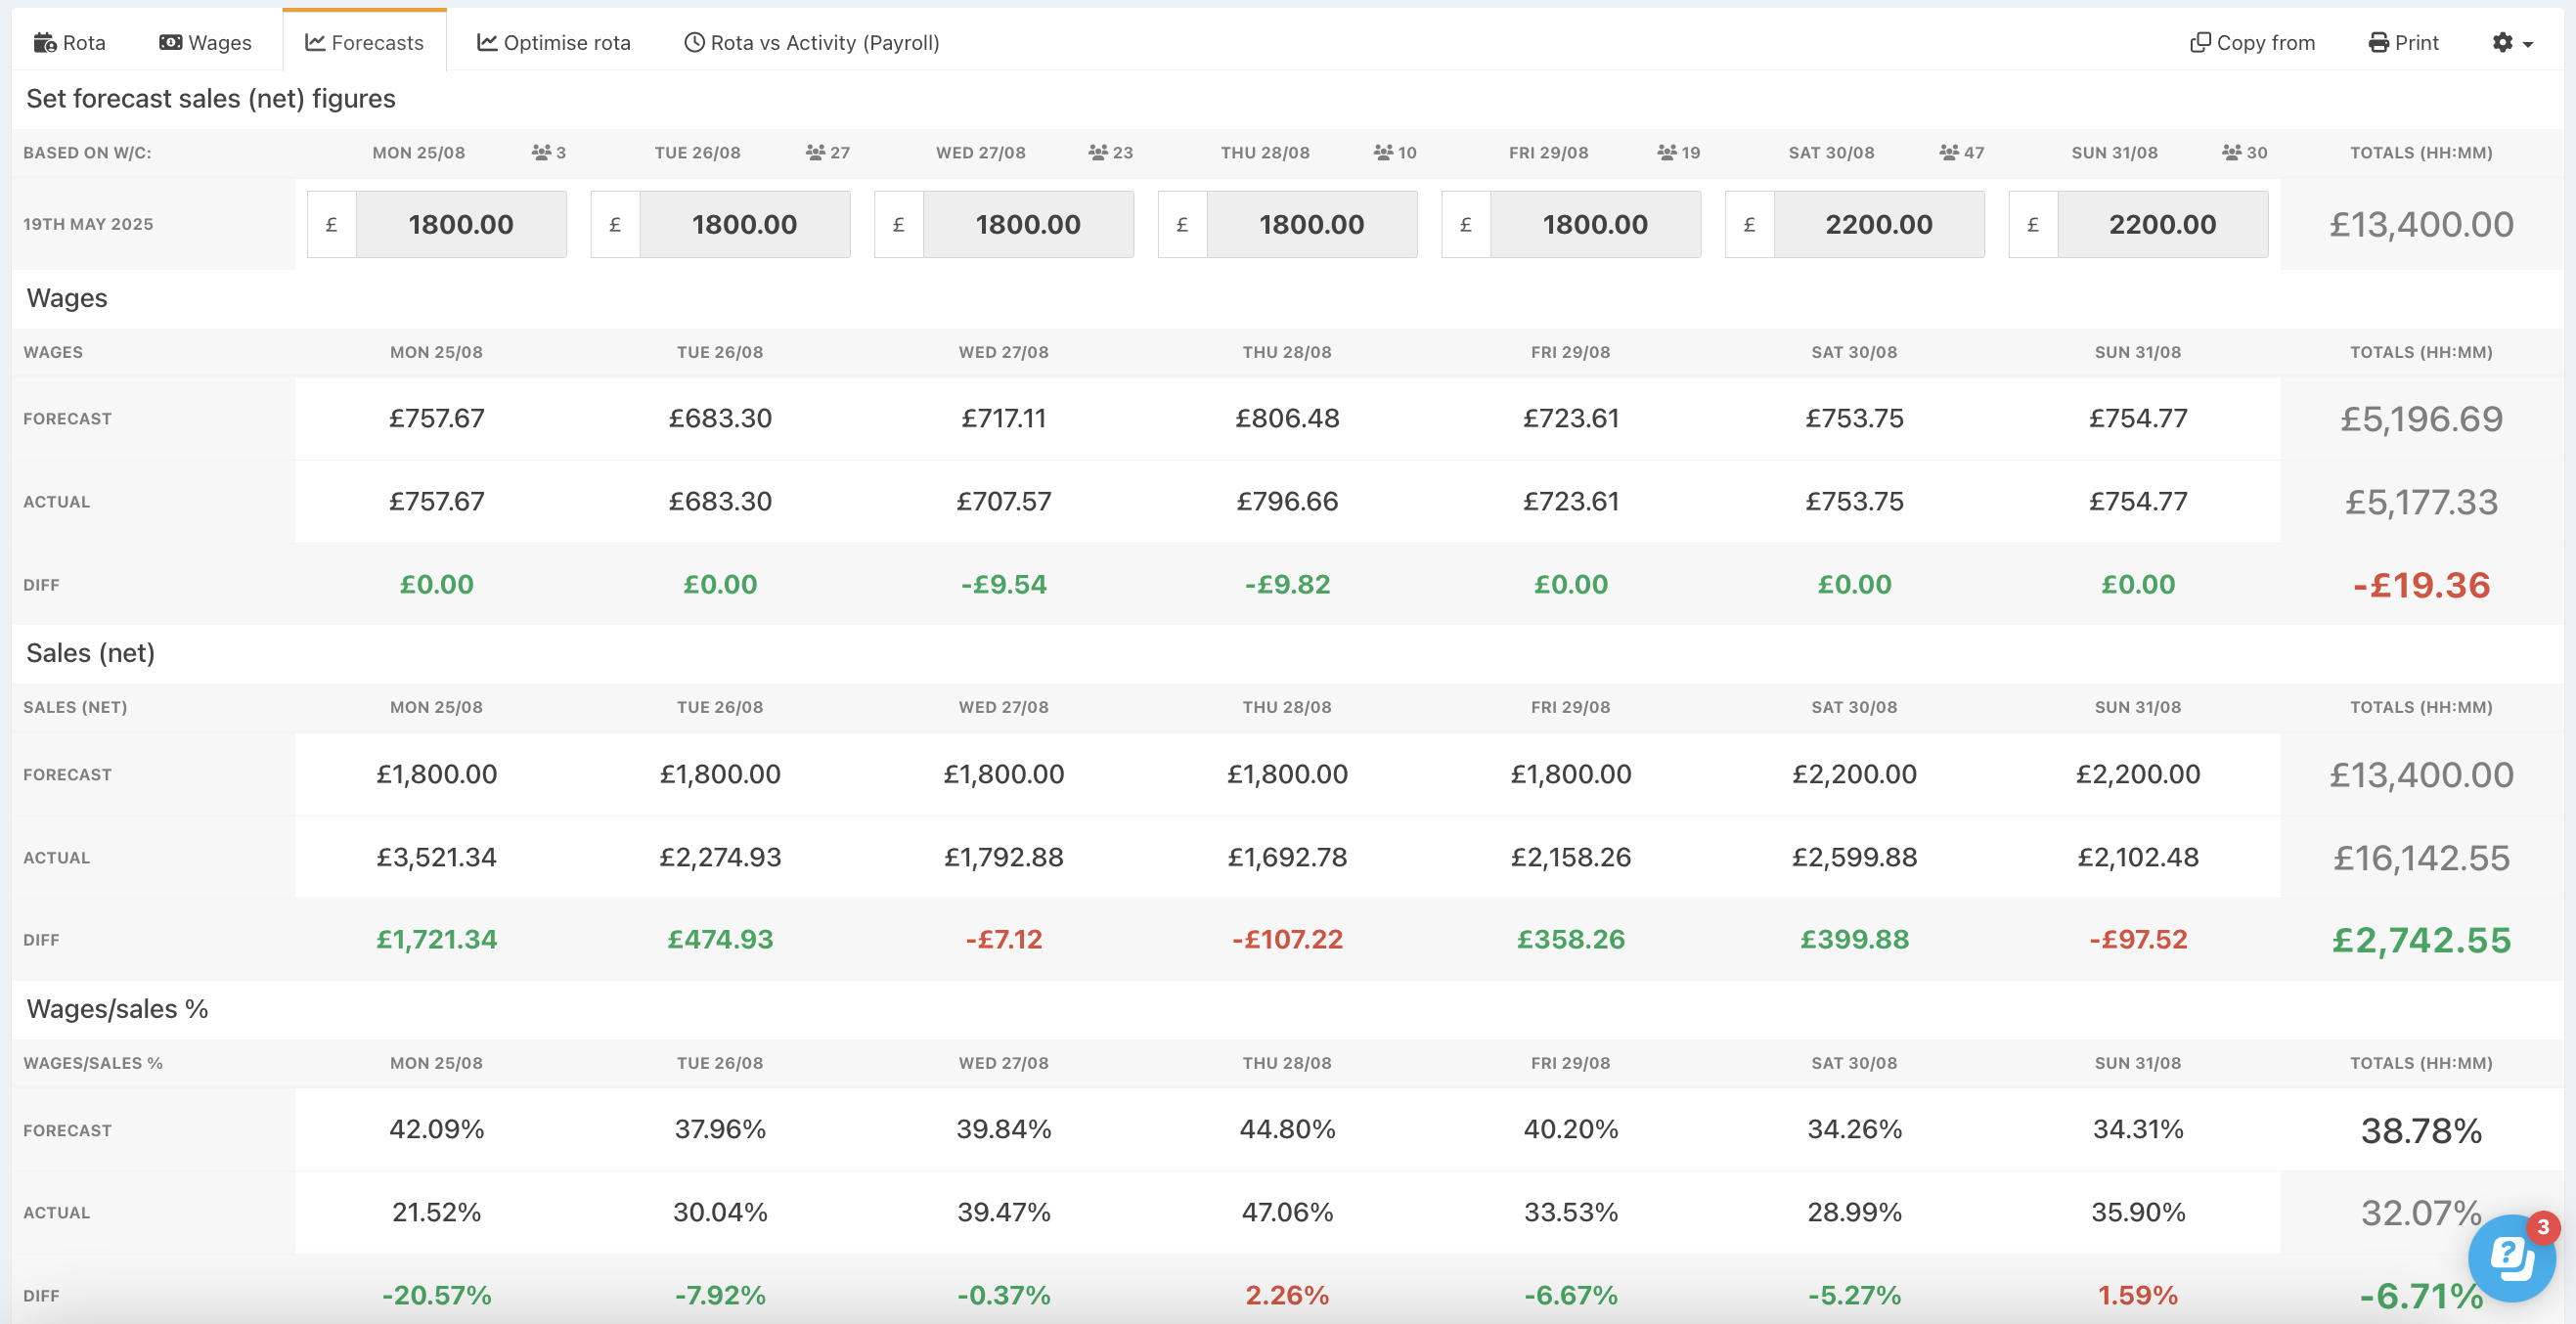Click wages actual total £5,177.33

pyautogui.click(x=2421, y=501)
